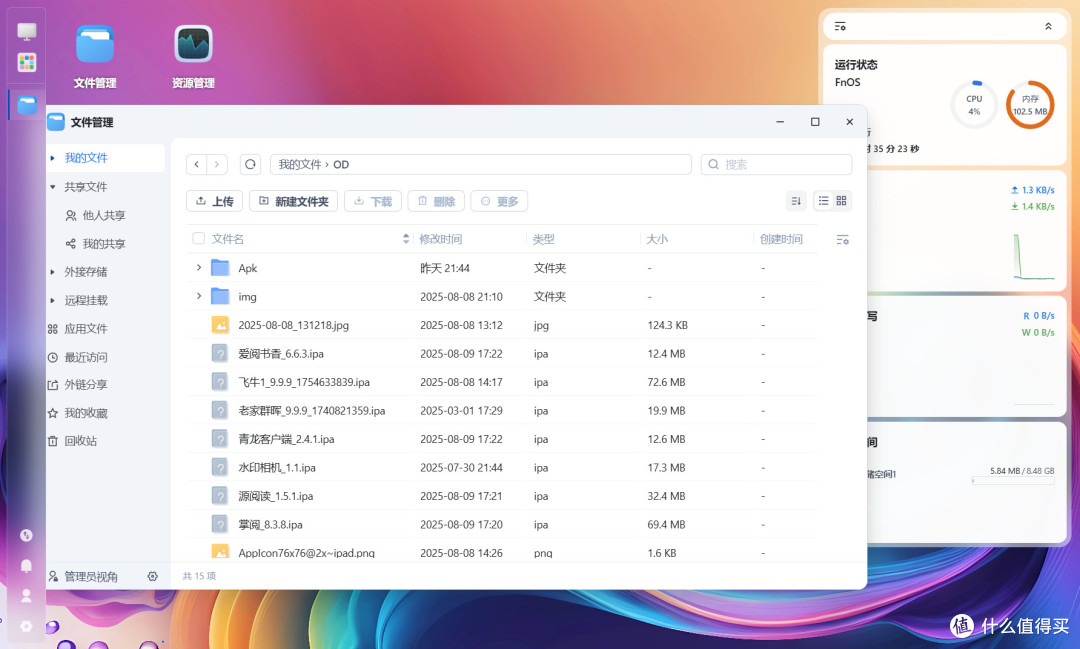Click the desktop monitor icon in left dock
Screen dimensions: 1080x649
(27, 31)
